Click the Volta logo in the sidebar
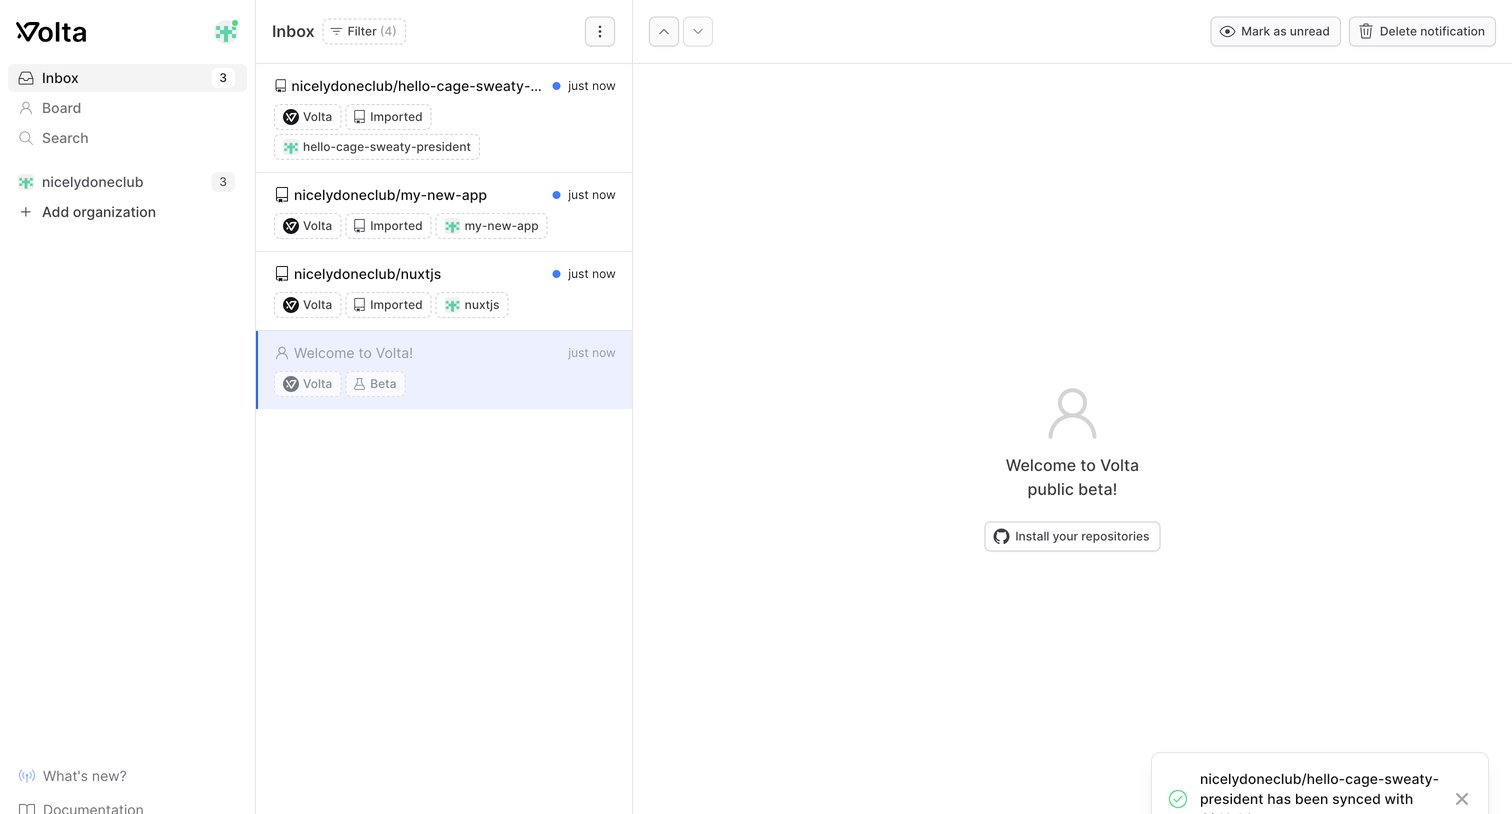 pos(51,32)
